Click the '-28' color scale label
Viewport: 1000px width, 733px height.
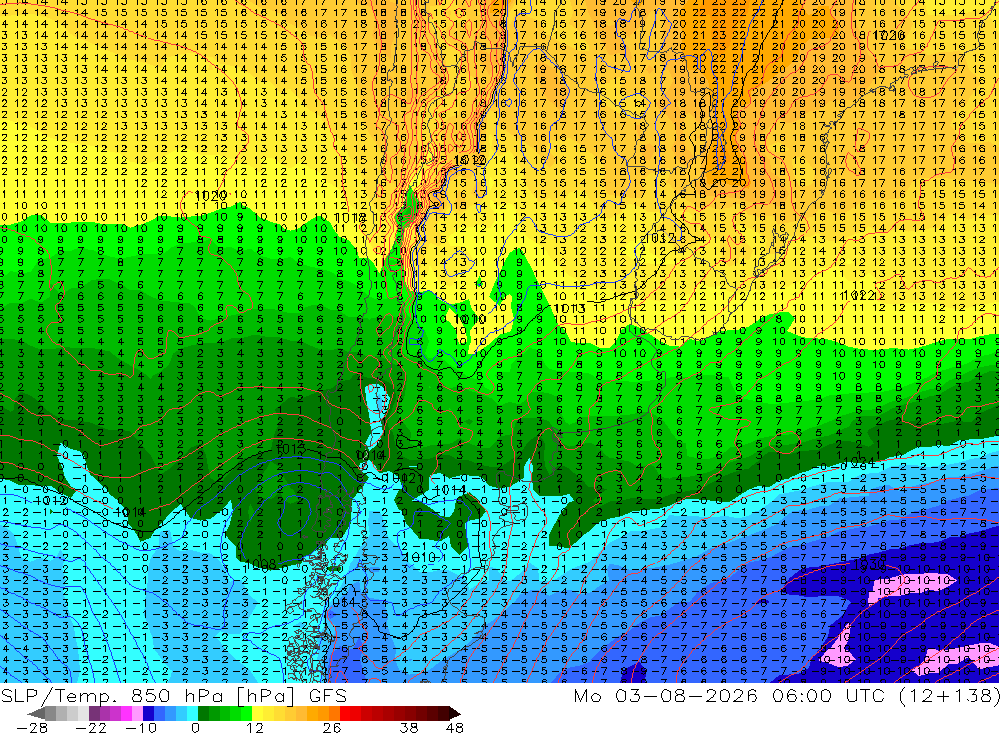(x=32, y=727)
